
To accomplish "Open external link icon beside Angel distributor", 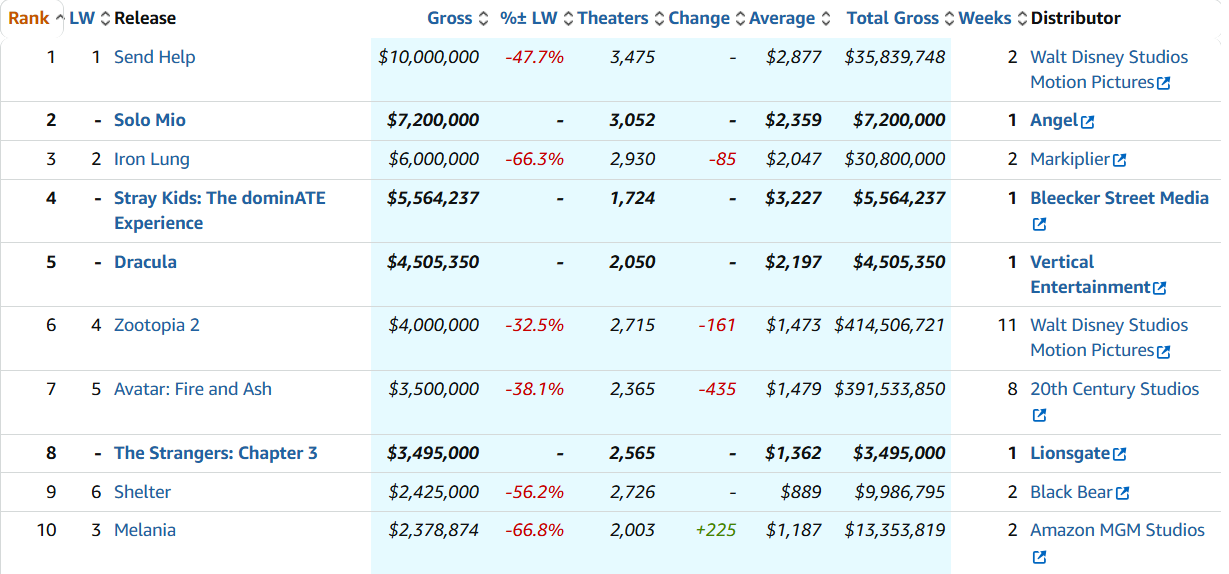I will click(x=1088, y=122).
